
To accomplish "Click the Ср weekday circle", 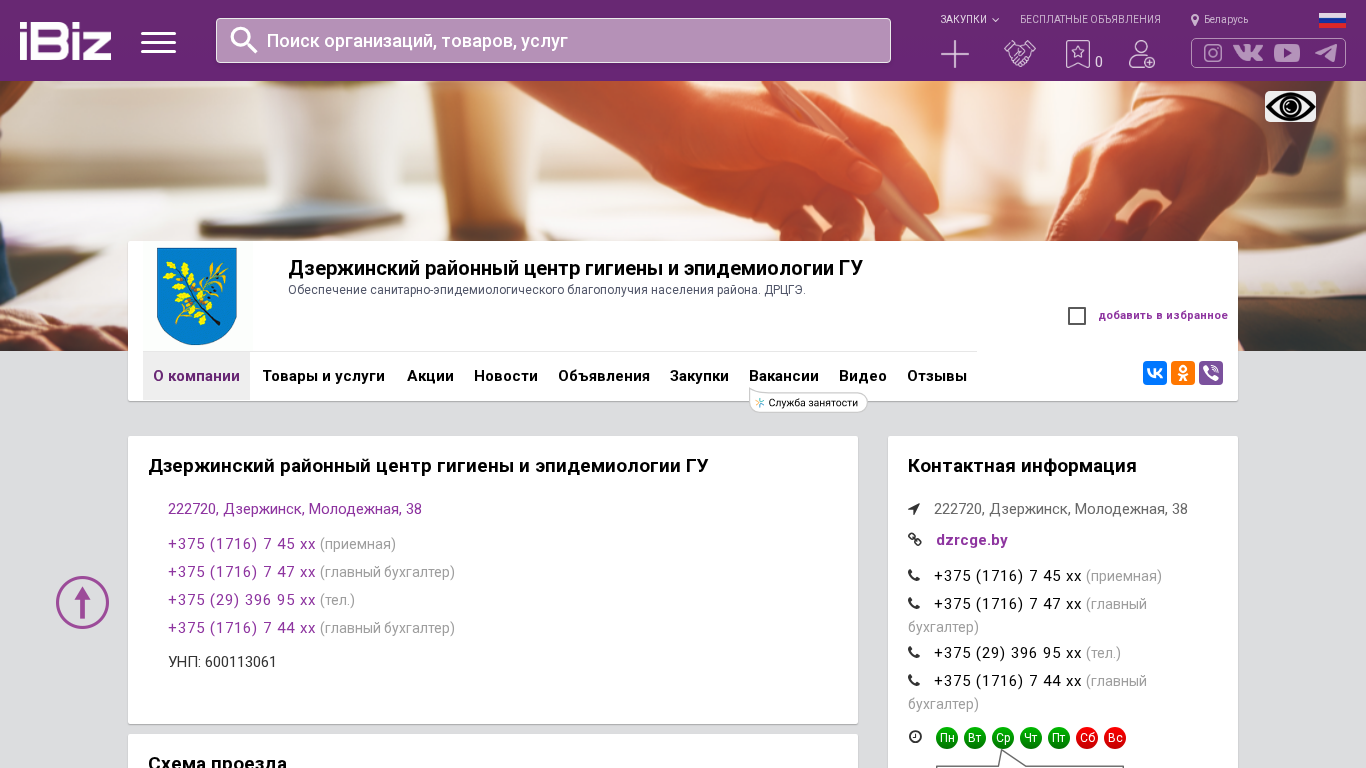I will (x=1003, y=738).
